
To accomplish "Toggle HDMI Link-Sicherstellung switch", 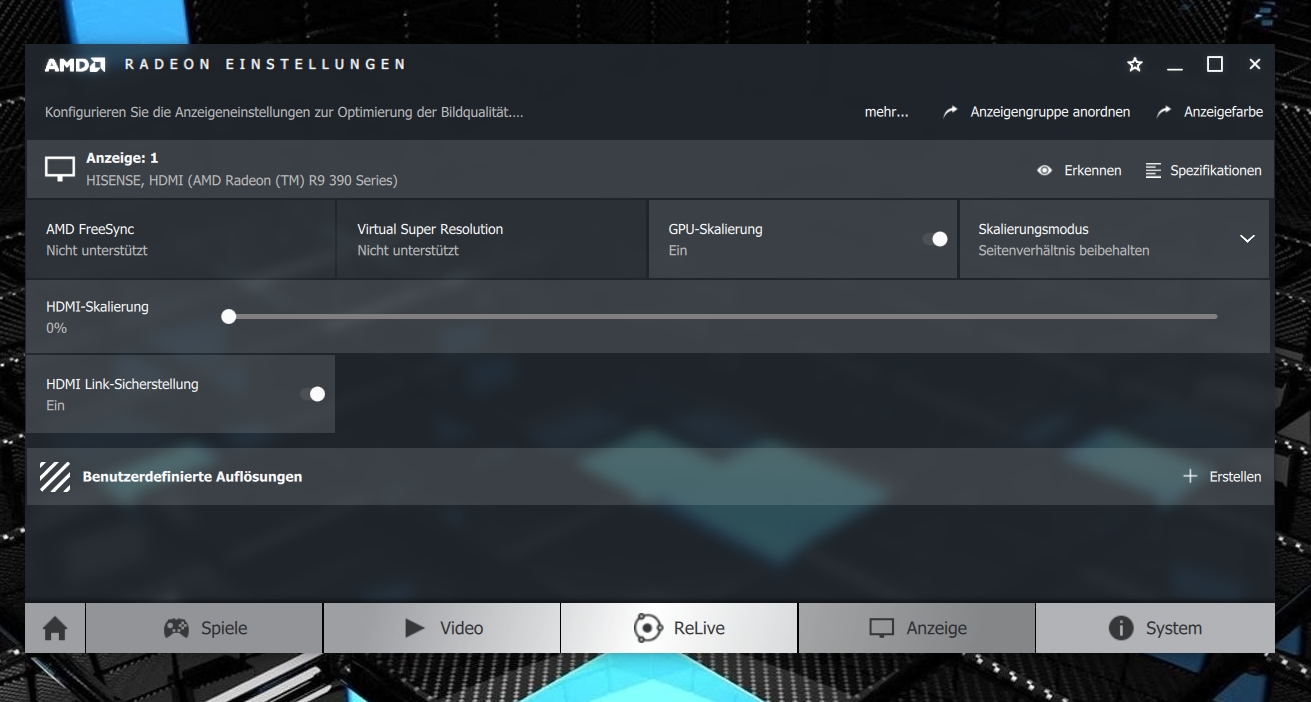I will click(313, 394).
